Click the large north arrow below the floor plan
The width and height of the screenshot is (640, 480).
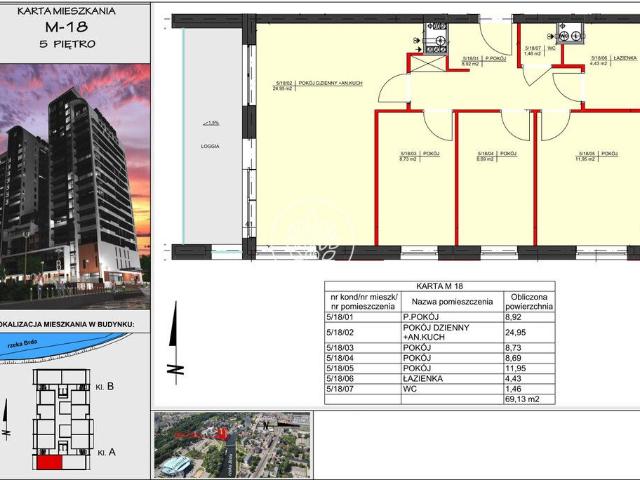tap(175, 341)
